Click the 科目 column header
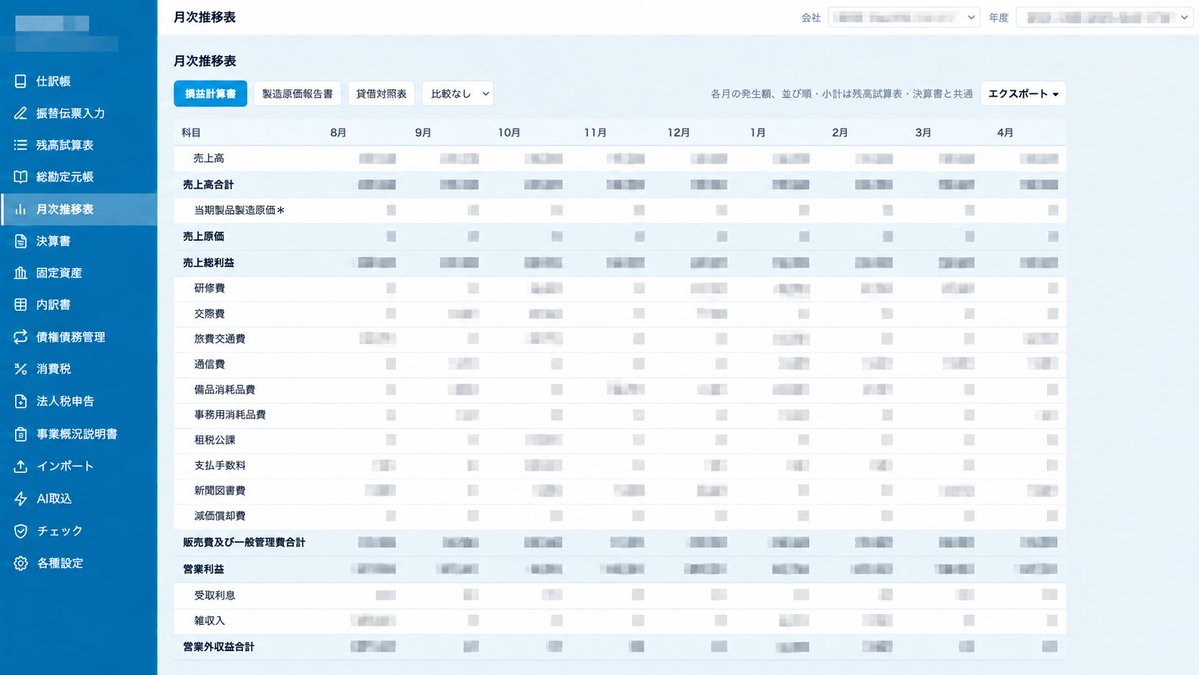Image resolution: width=1199 pixels, height=675 pixels. pyautogui.click(x=191, y=133)
